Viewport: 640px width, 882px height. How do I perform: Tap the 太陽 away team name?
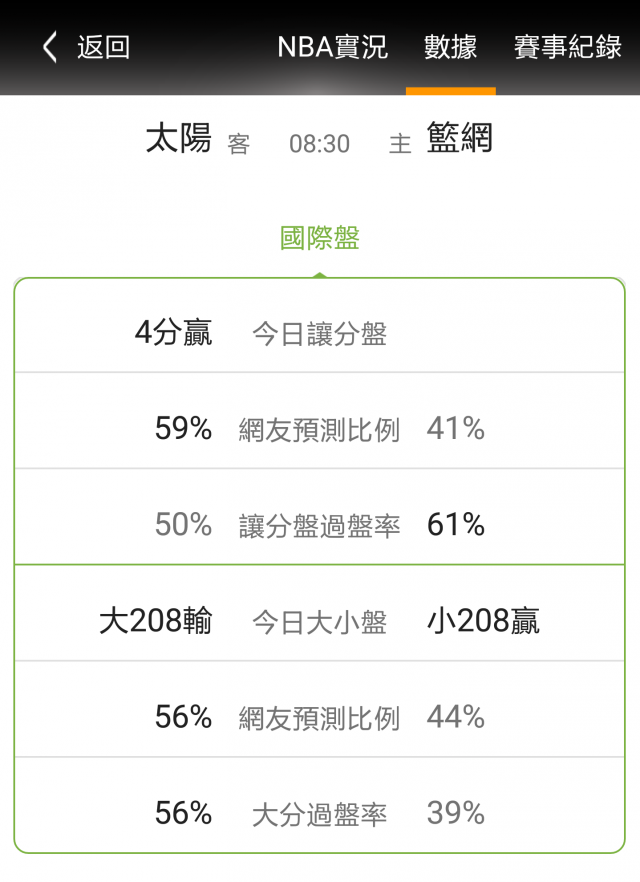coord(179,139)
